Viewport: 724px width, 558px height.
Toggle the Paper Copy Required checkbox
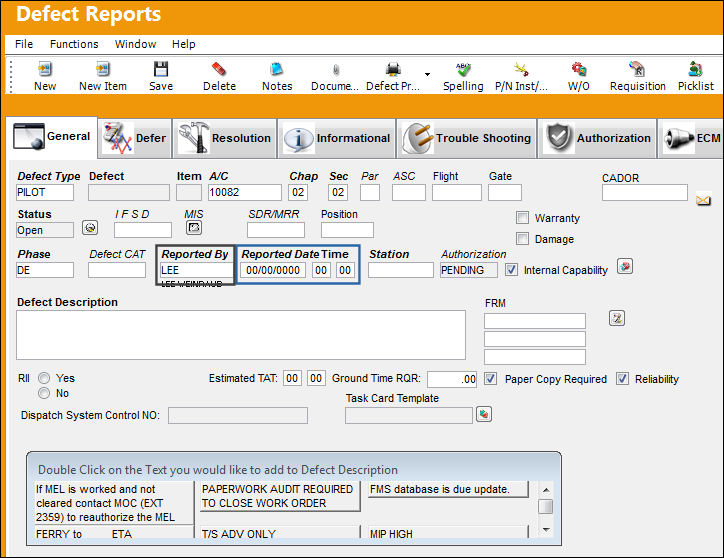[x=490, y=379]
